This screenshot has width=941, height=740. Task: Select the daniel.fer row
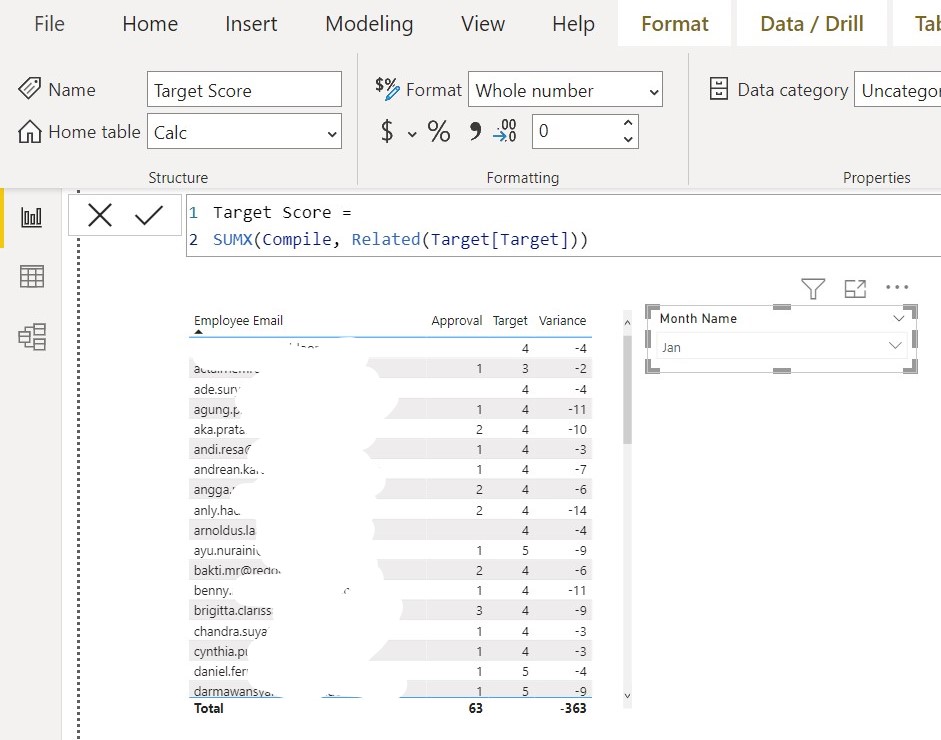tap(390, 671)
